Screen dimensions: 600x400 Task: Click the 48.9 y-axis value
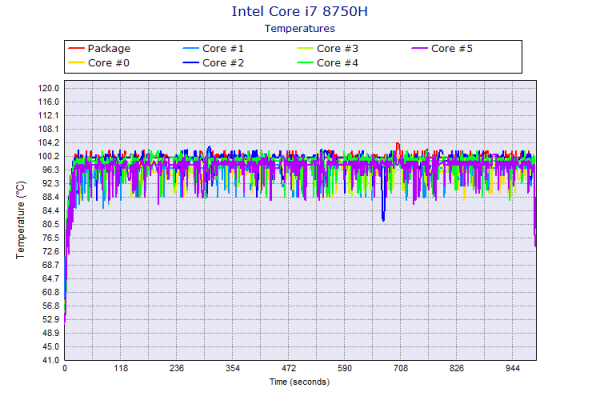click(x=51, y=333)
